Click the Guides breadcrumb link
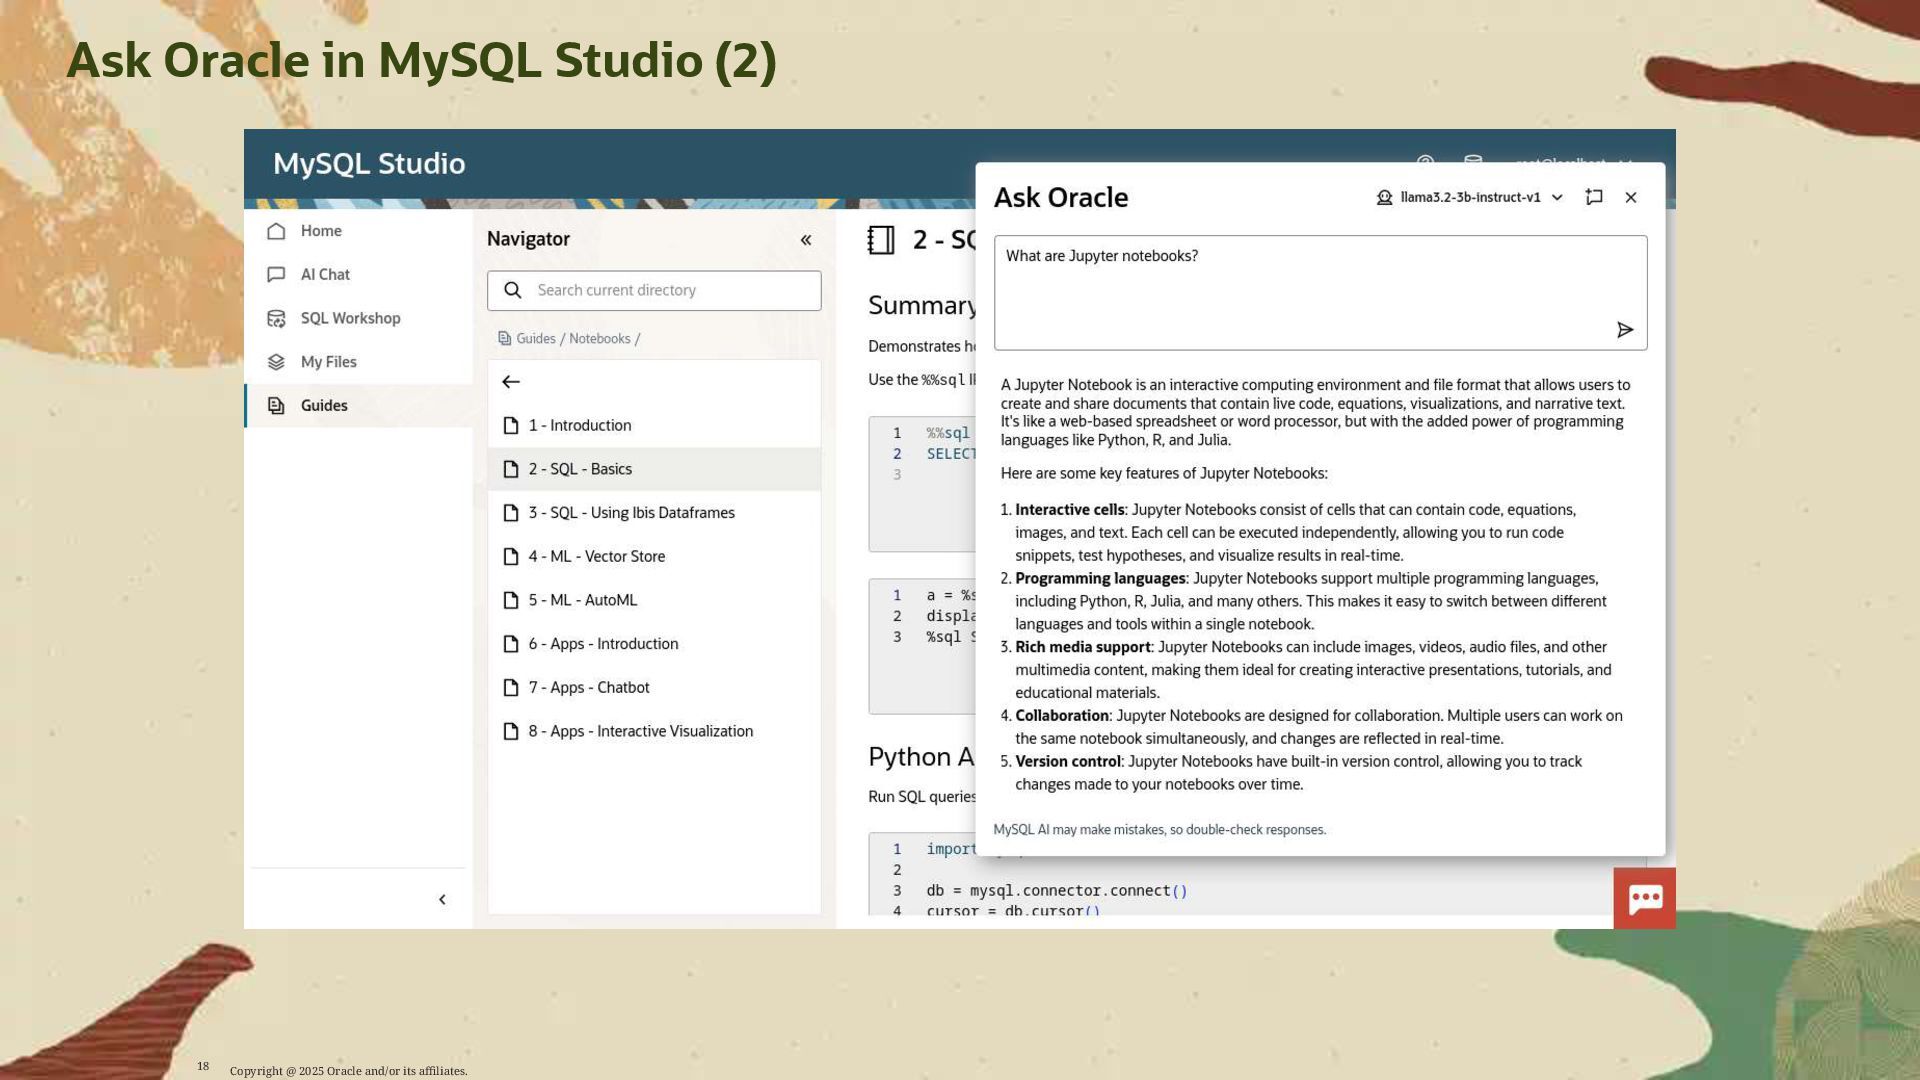 pos(535,339)
